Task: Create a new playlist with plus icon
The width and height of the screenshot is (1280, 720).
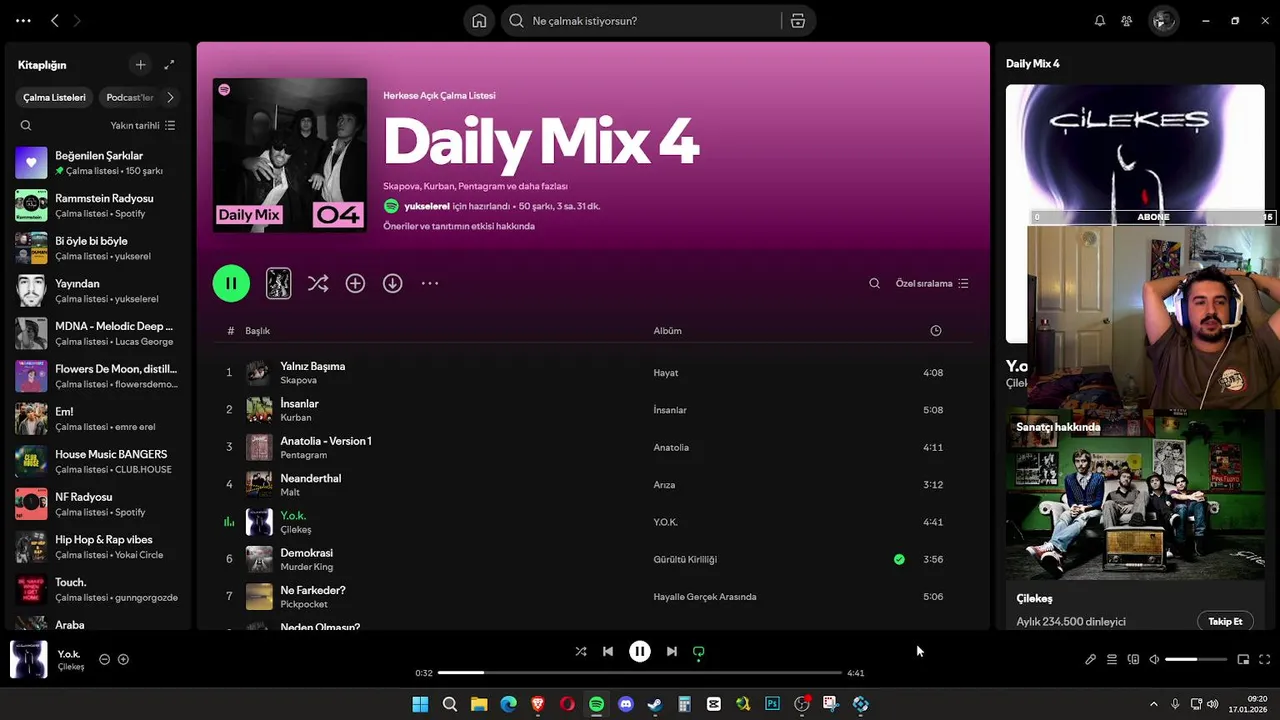Action: point(140,65)
